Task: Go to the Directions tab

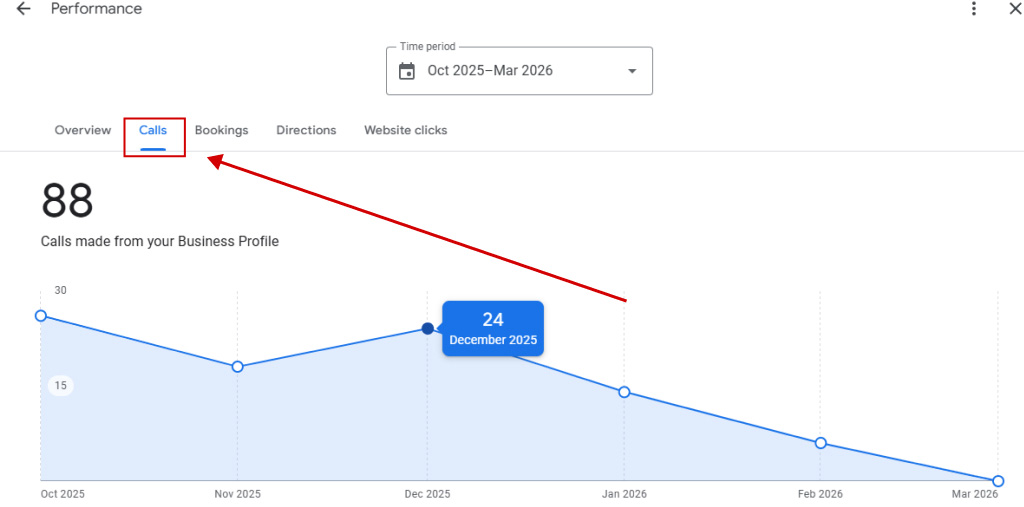Action: (x=306, y=130)
